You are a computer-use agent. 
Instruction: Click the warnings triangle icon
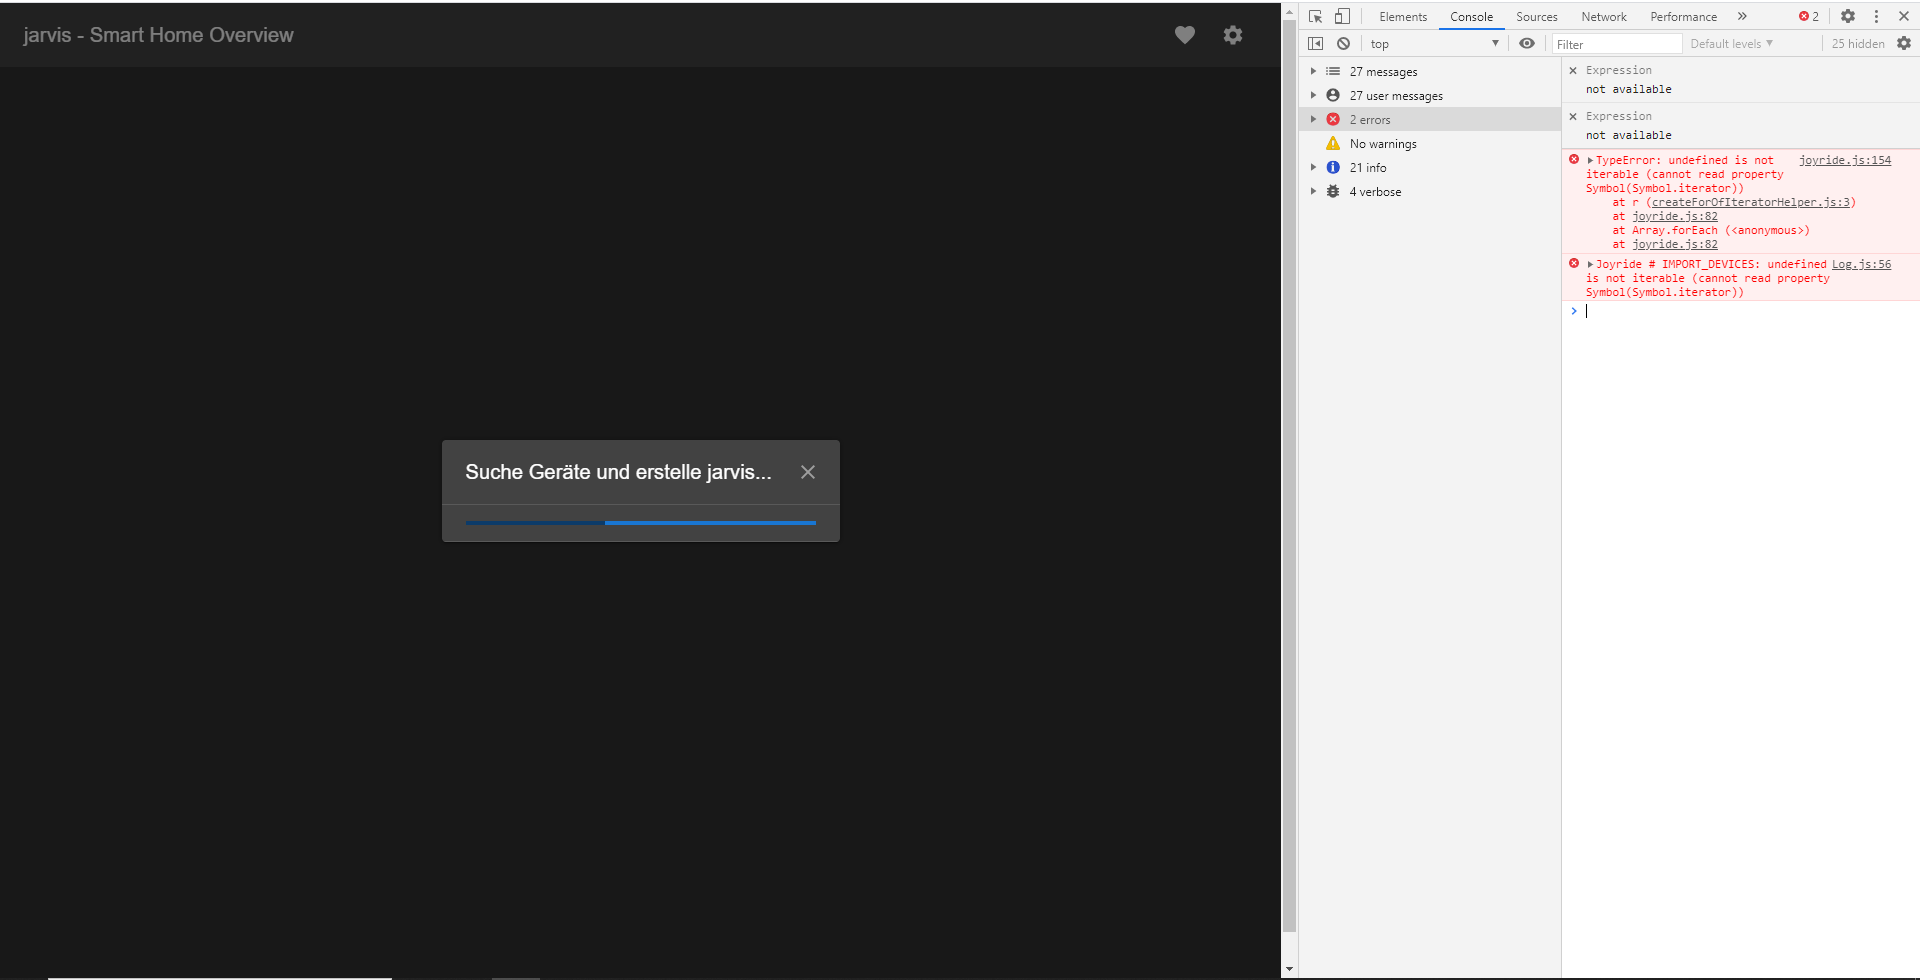click(1333, 144)
